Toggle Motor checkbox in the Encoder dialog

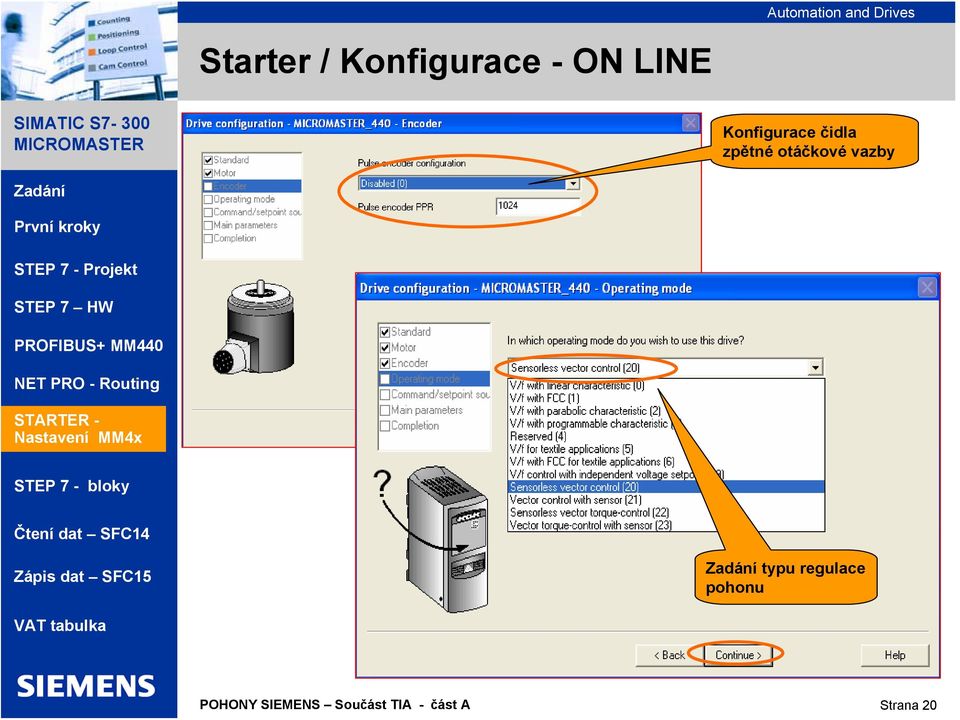(208, 173)
